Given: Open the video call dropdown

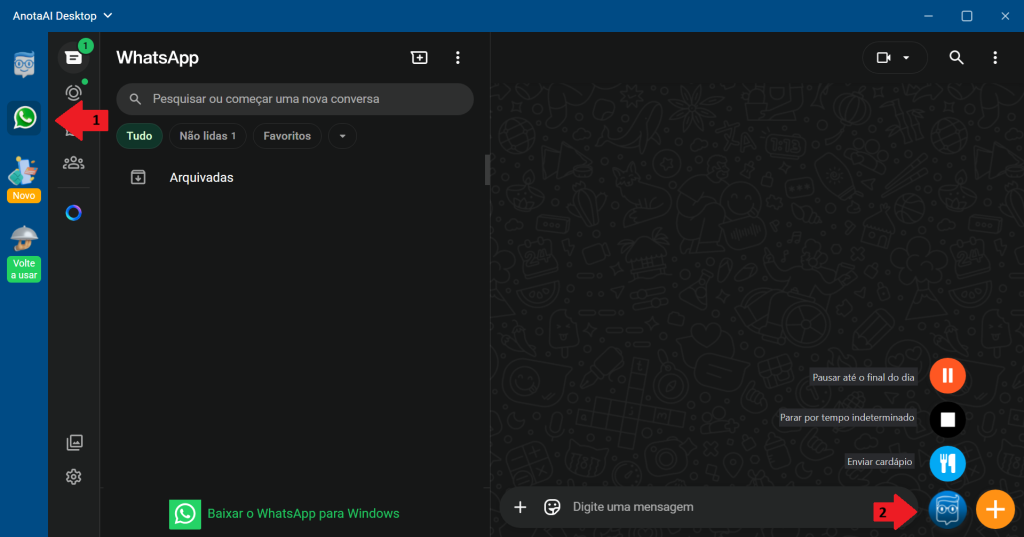Looking at the screenshot, I should tap(894, 58).
